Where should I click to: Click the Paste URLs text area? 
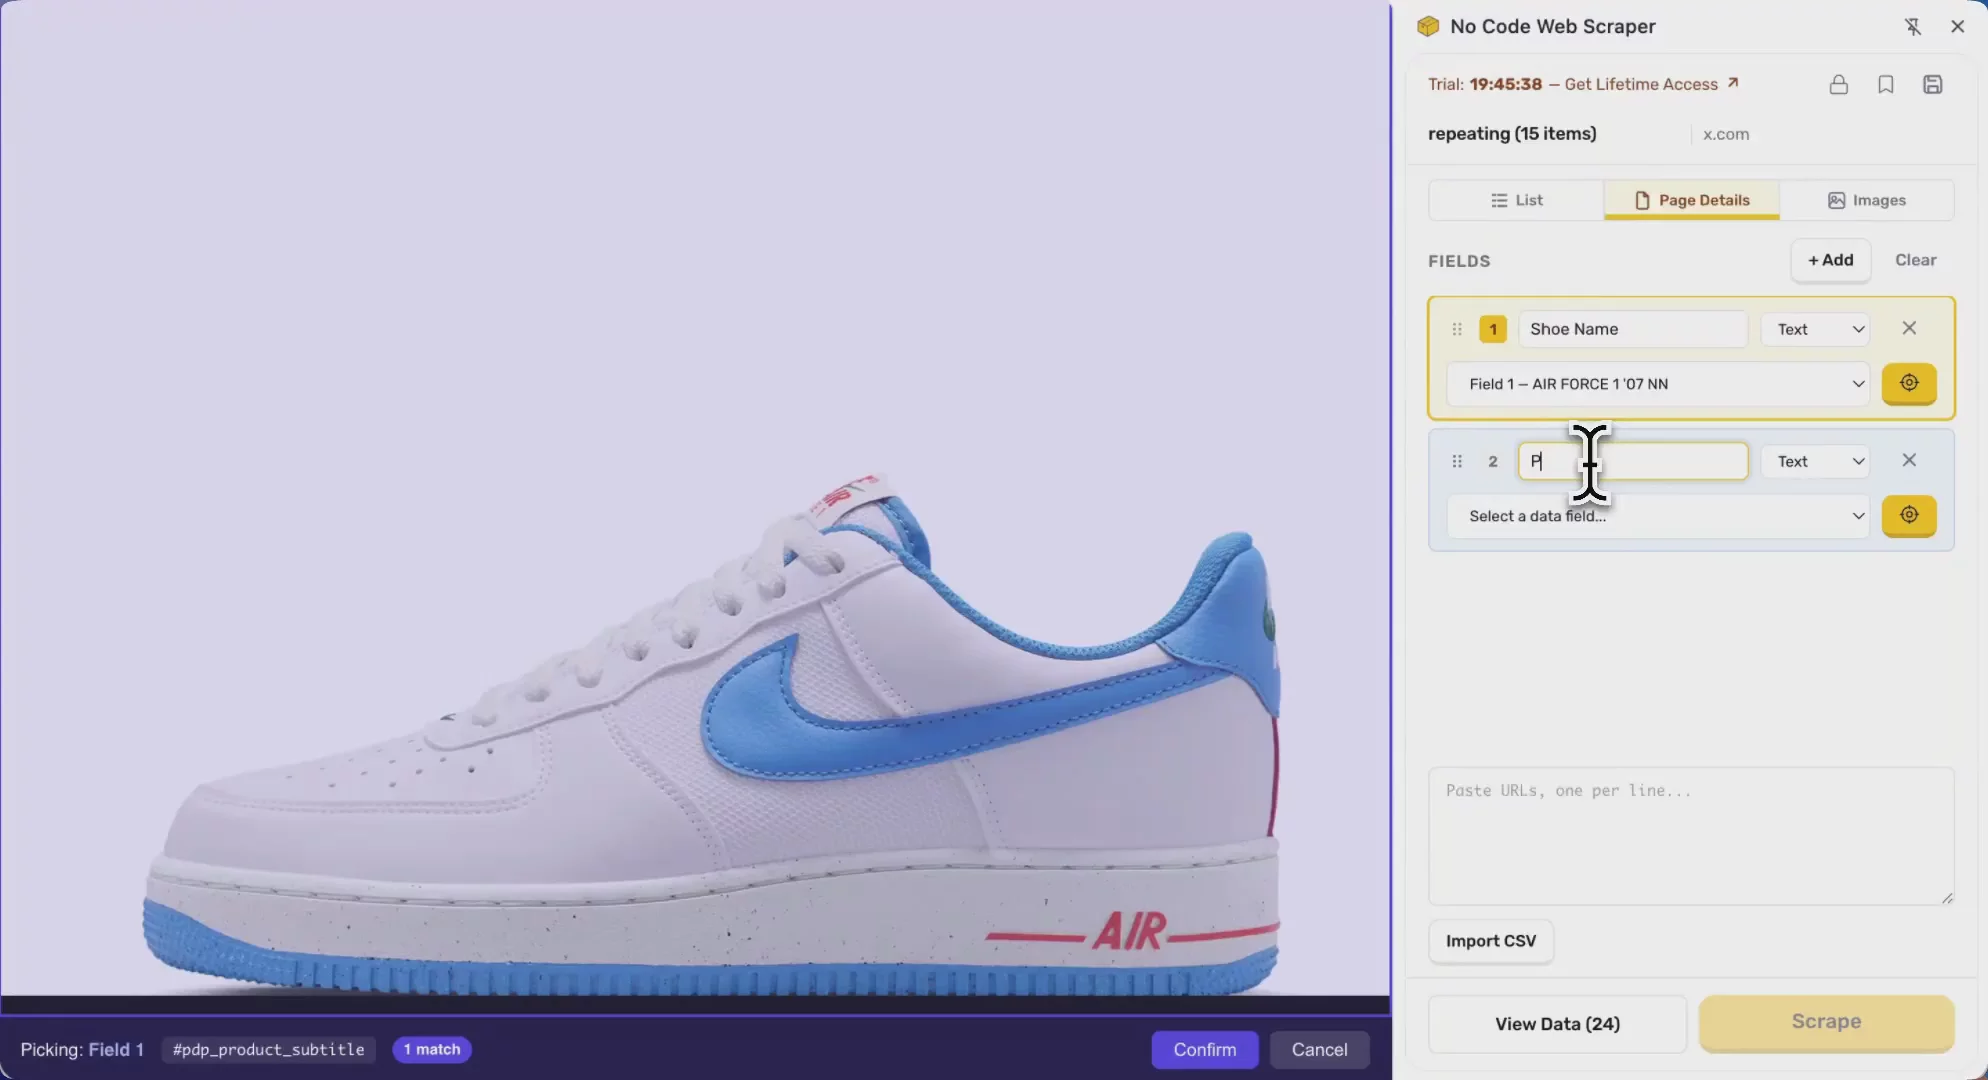tap(1690, 836)
